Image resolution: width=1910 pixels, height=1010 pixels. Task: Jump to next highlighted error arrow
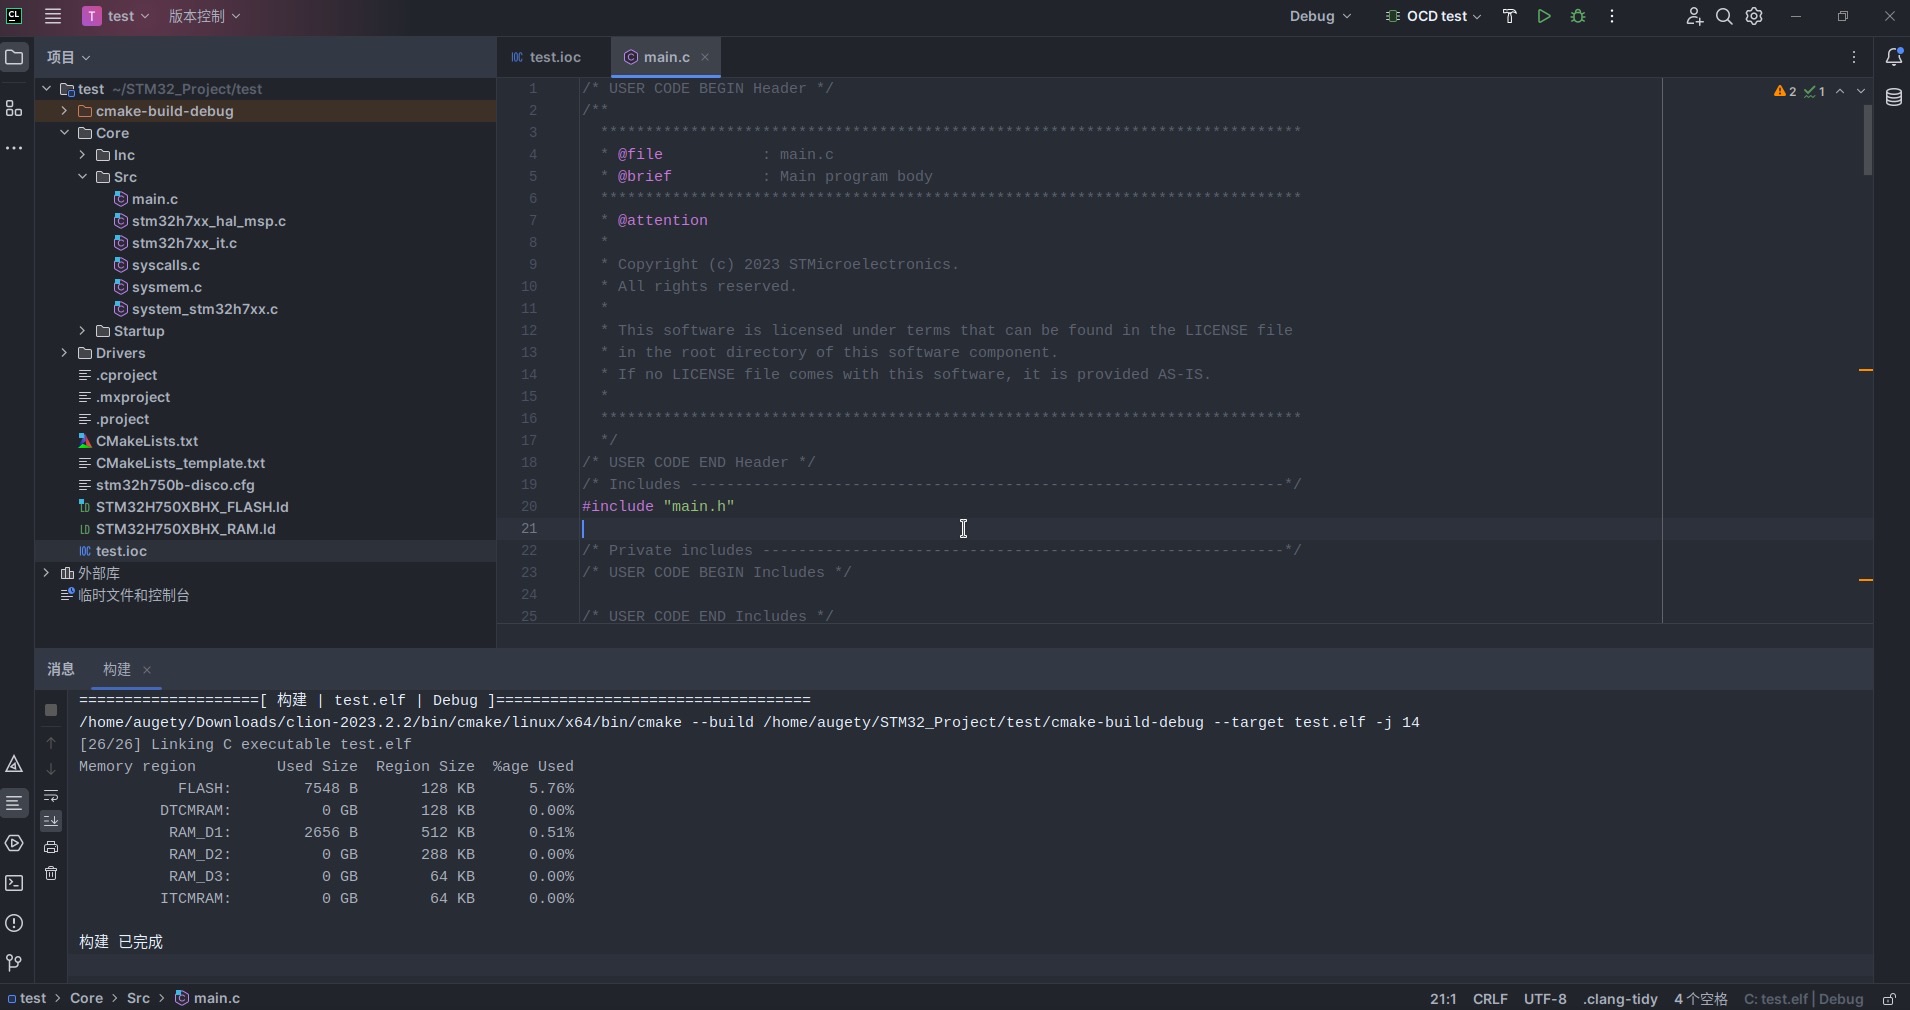point(1861,91)
